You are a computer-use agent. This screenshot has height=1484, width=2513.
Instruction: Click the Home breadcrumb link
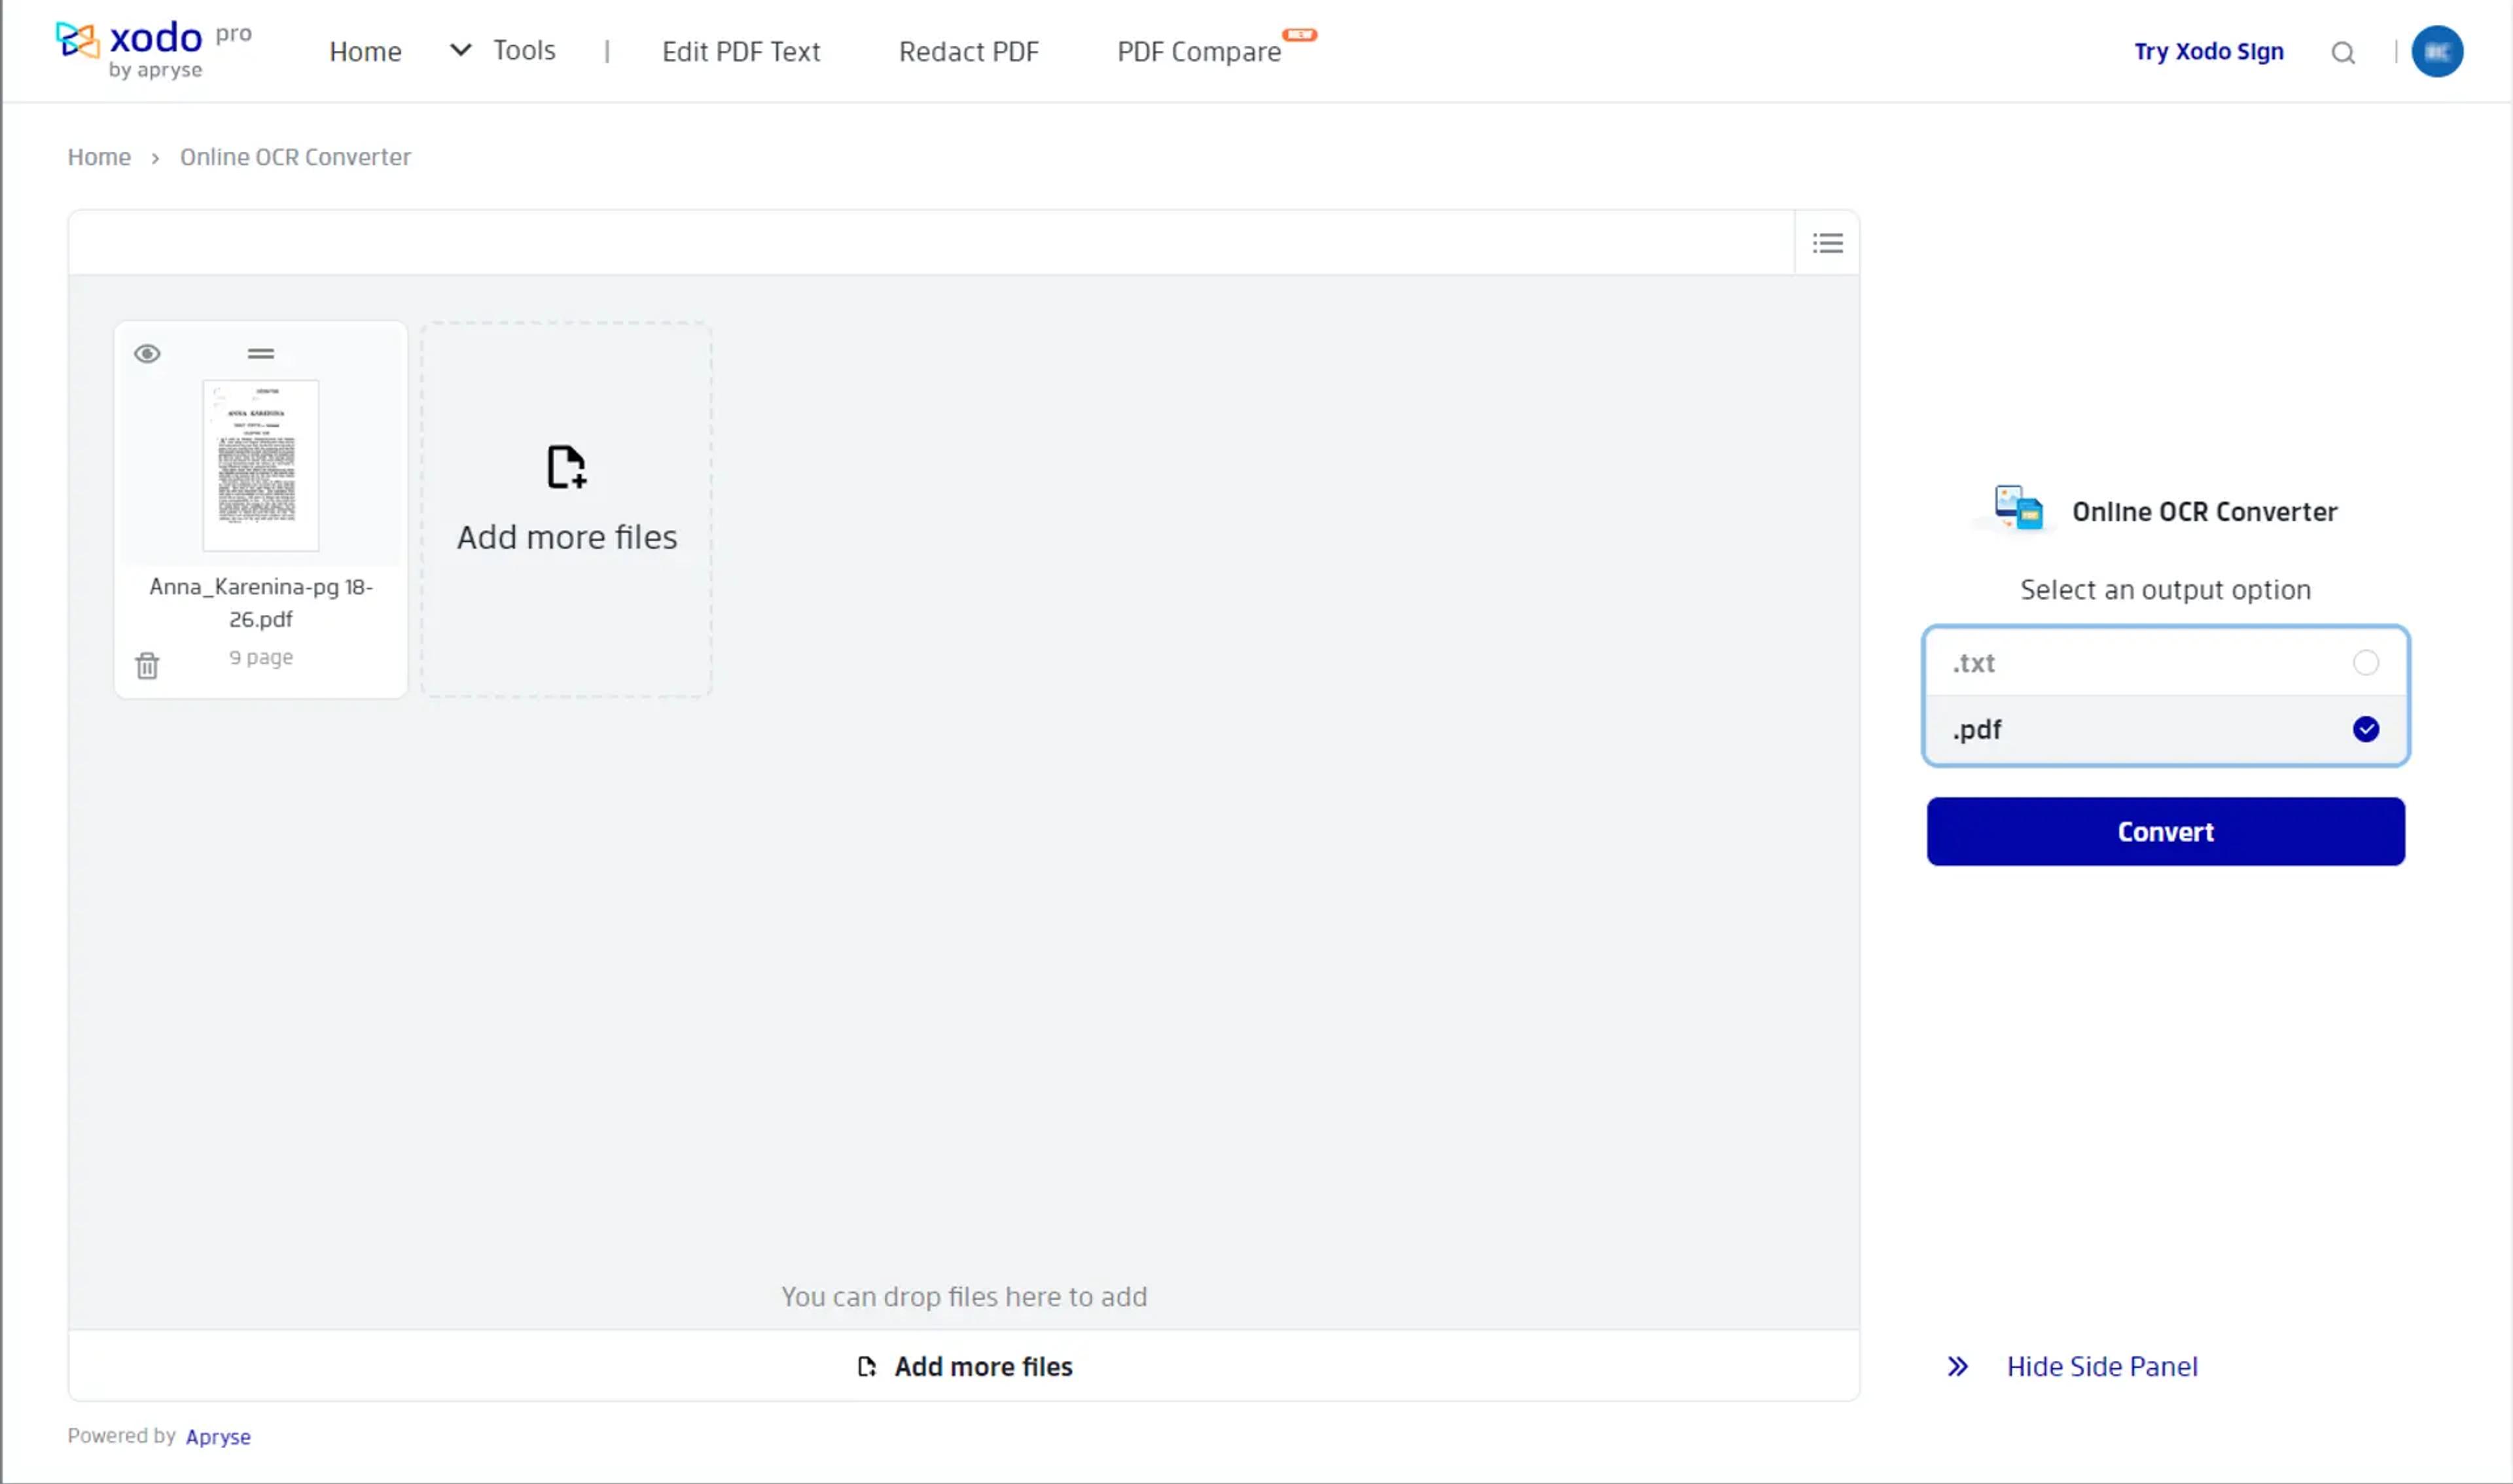click(99, 157)
